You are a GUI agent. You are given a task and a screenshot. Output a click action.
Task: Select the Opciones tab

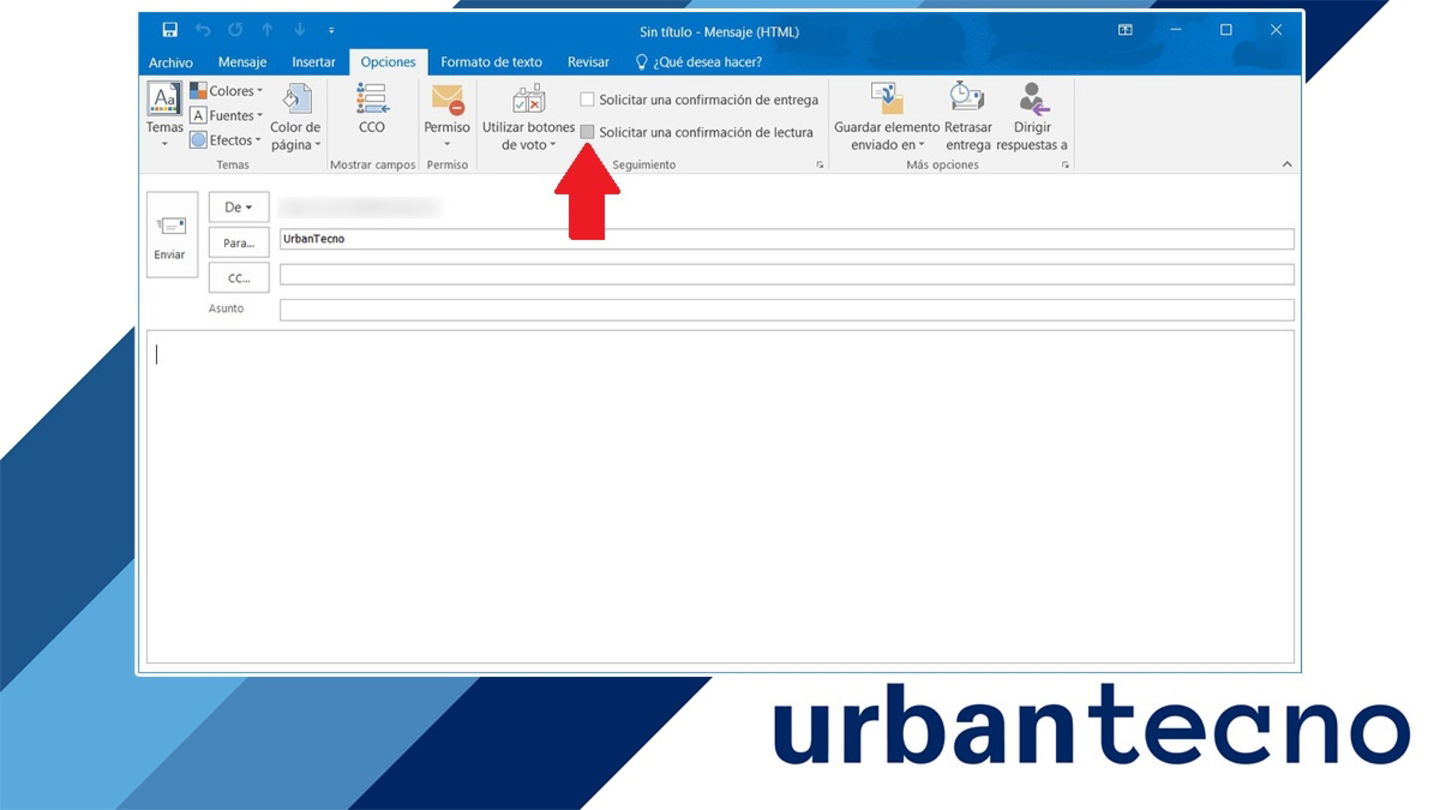388,62
